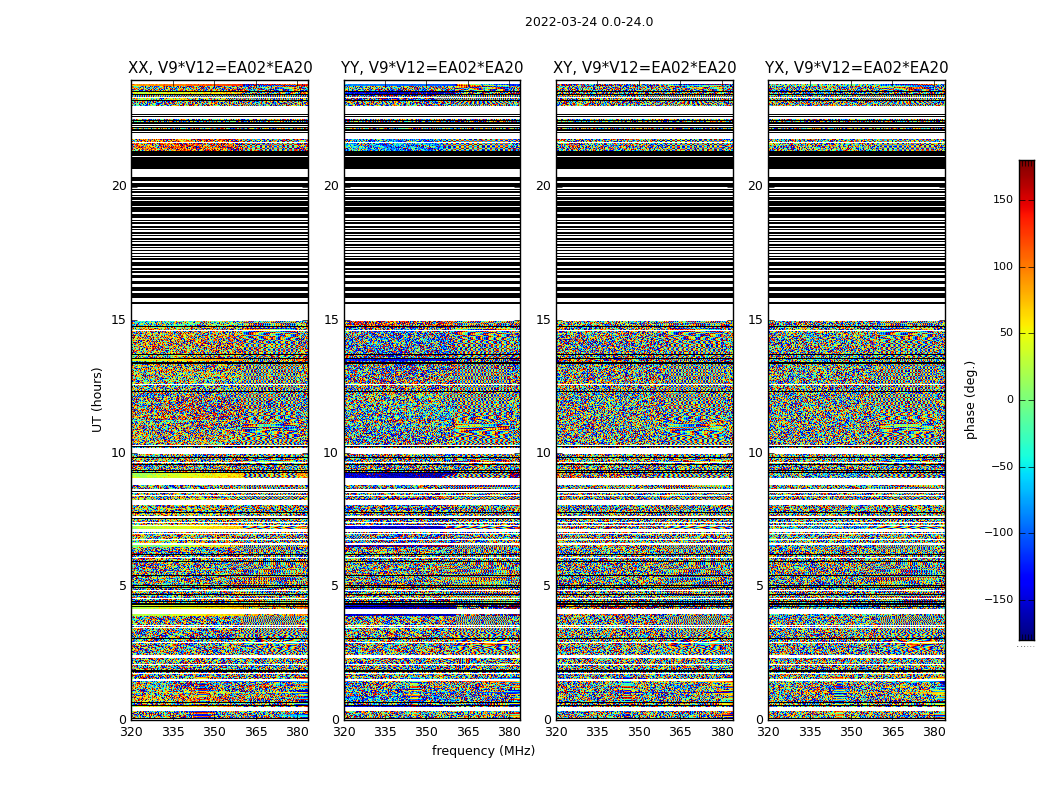Click inside the YY polarization phase plot

click(x=433, y=400)
